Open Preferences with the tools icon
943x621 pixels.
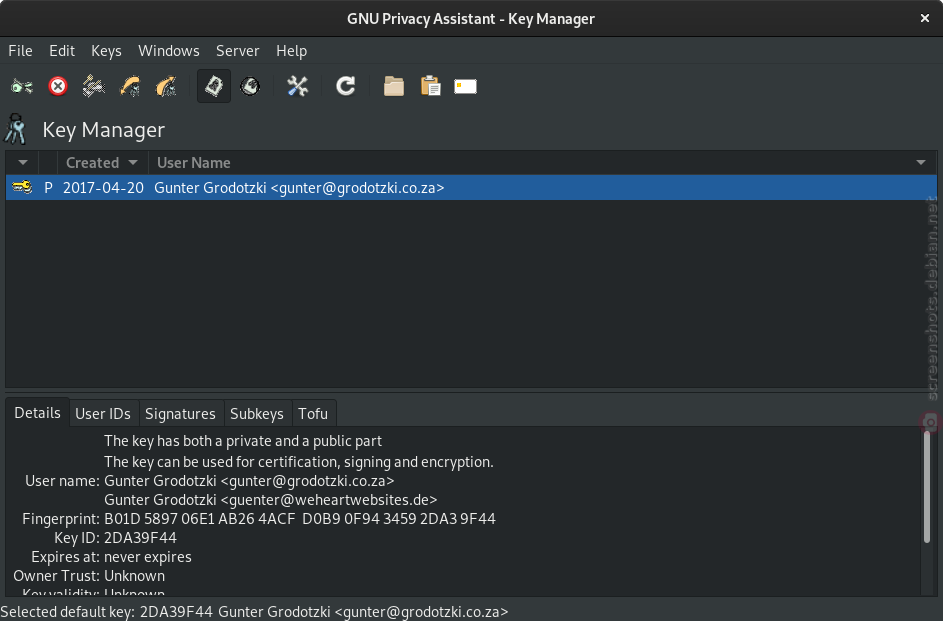click(298, 87)
